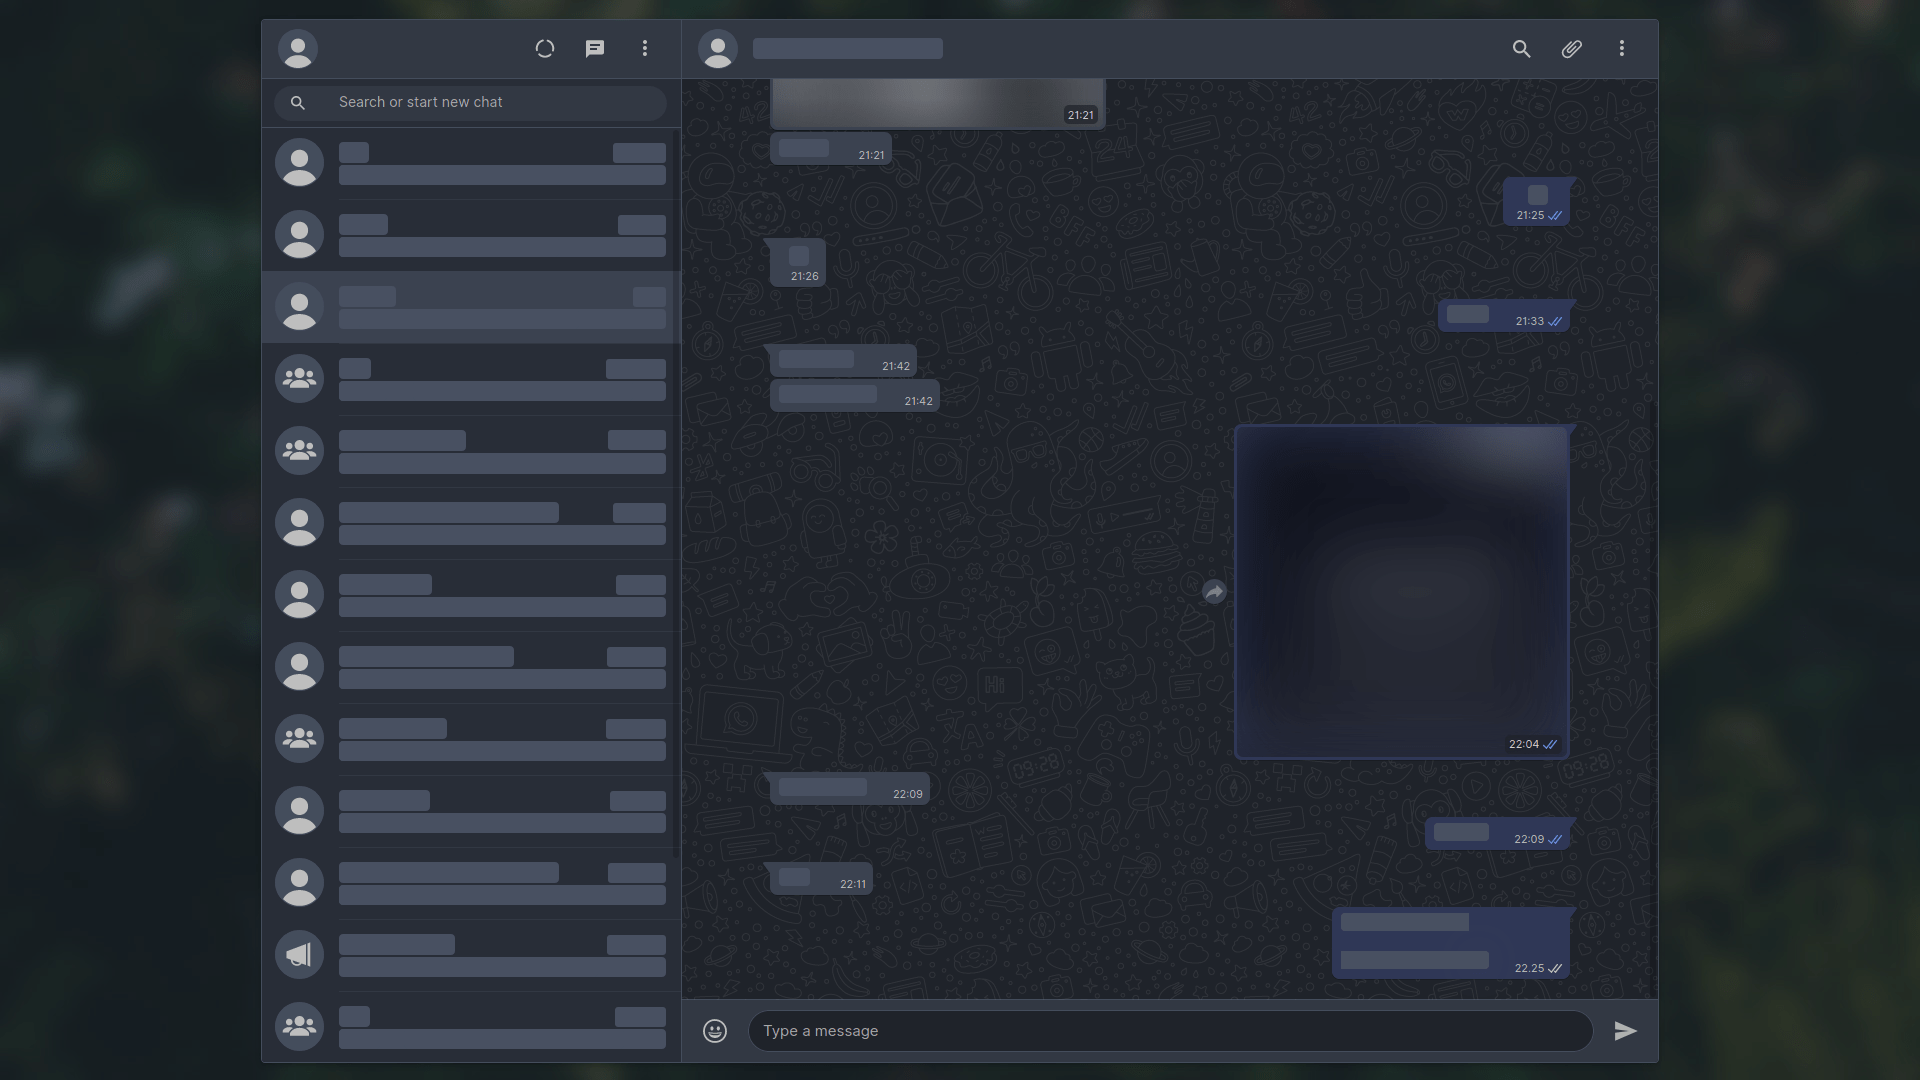Click the outgoing message sent at 22:25

pos(1450,943)
